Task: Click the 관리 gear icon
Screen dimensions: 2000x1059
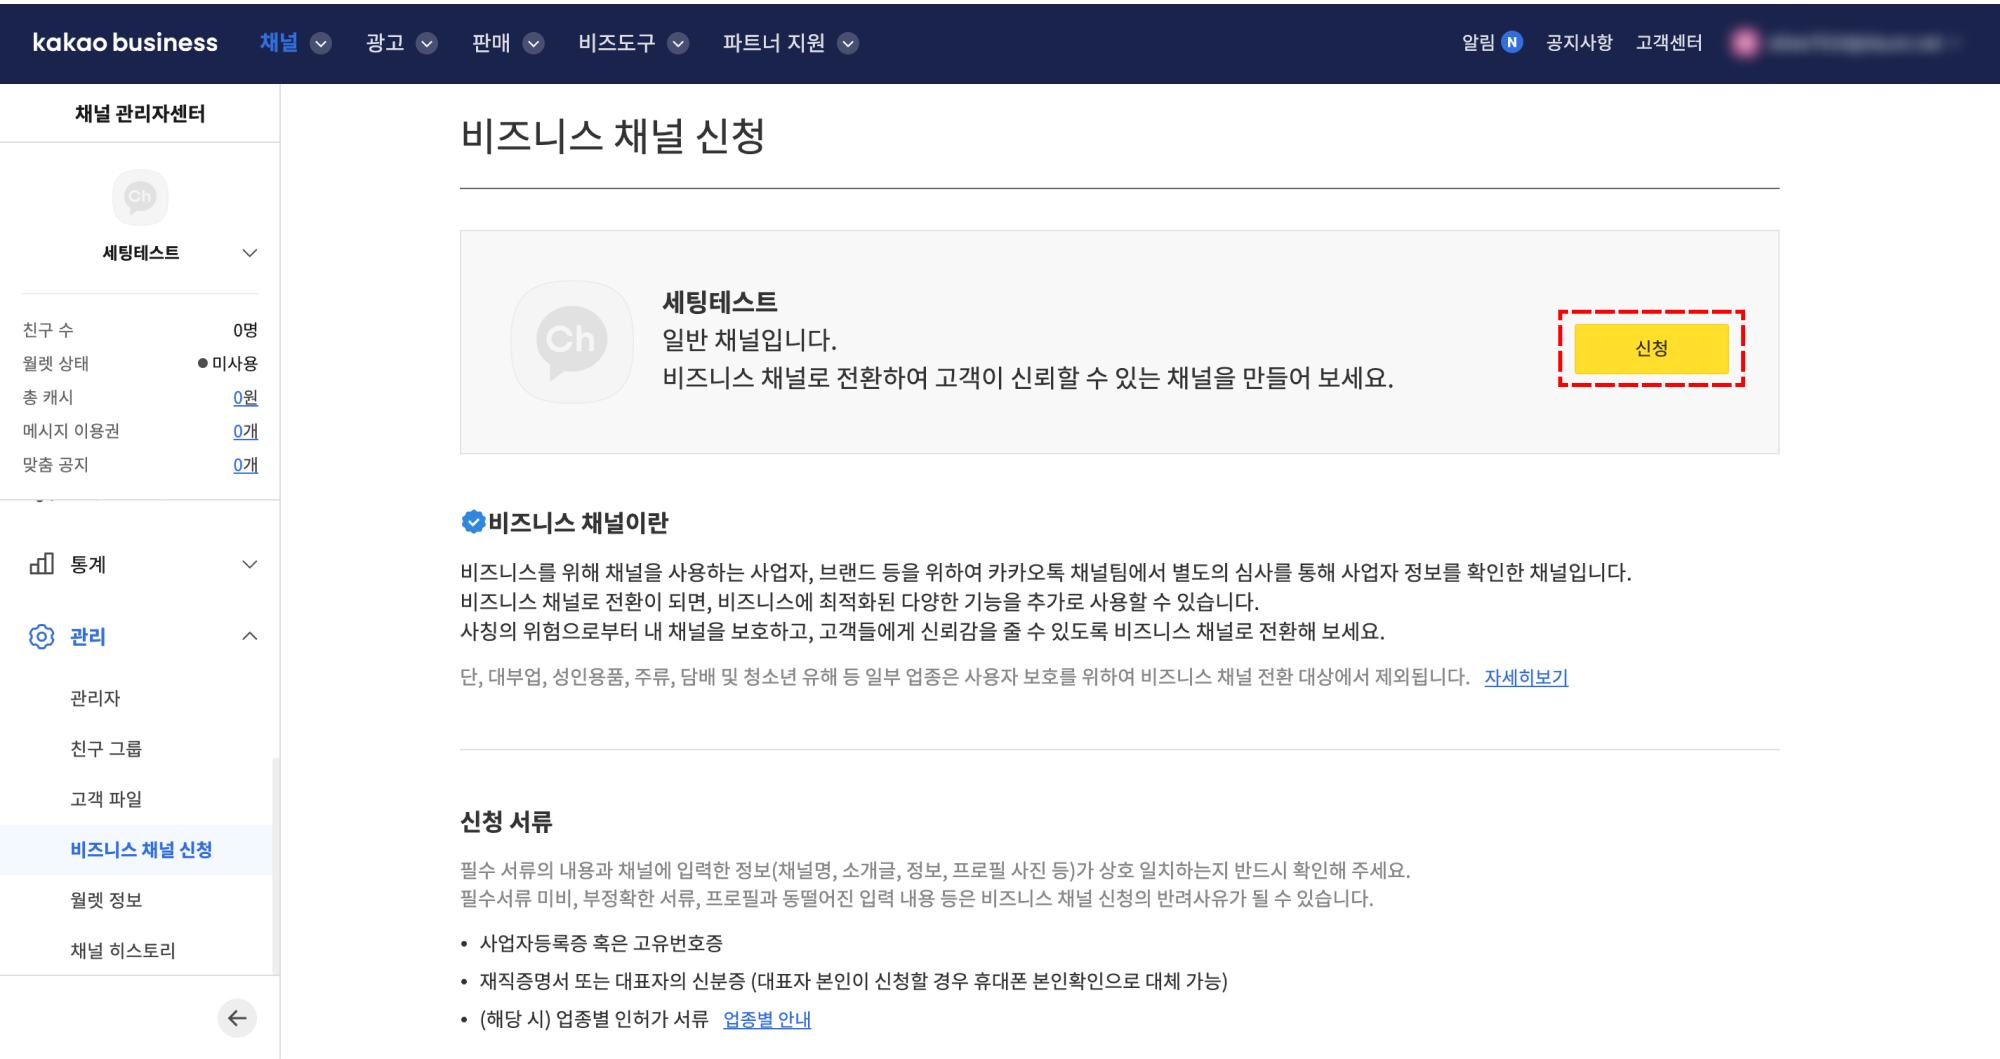Action: [41, 636]
